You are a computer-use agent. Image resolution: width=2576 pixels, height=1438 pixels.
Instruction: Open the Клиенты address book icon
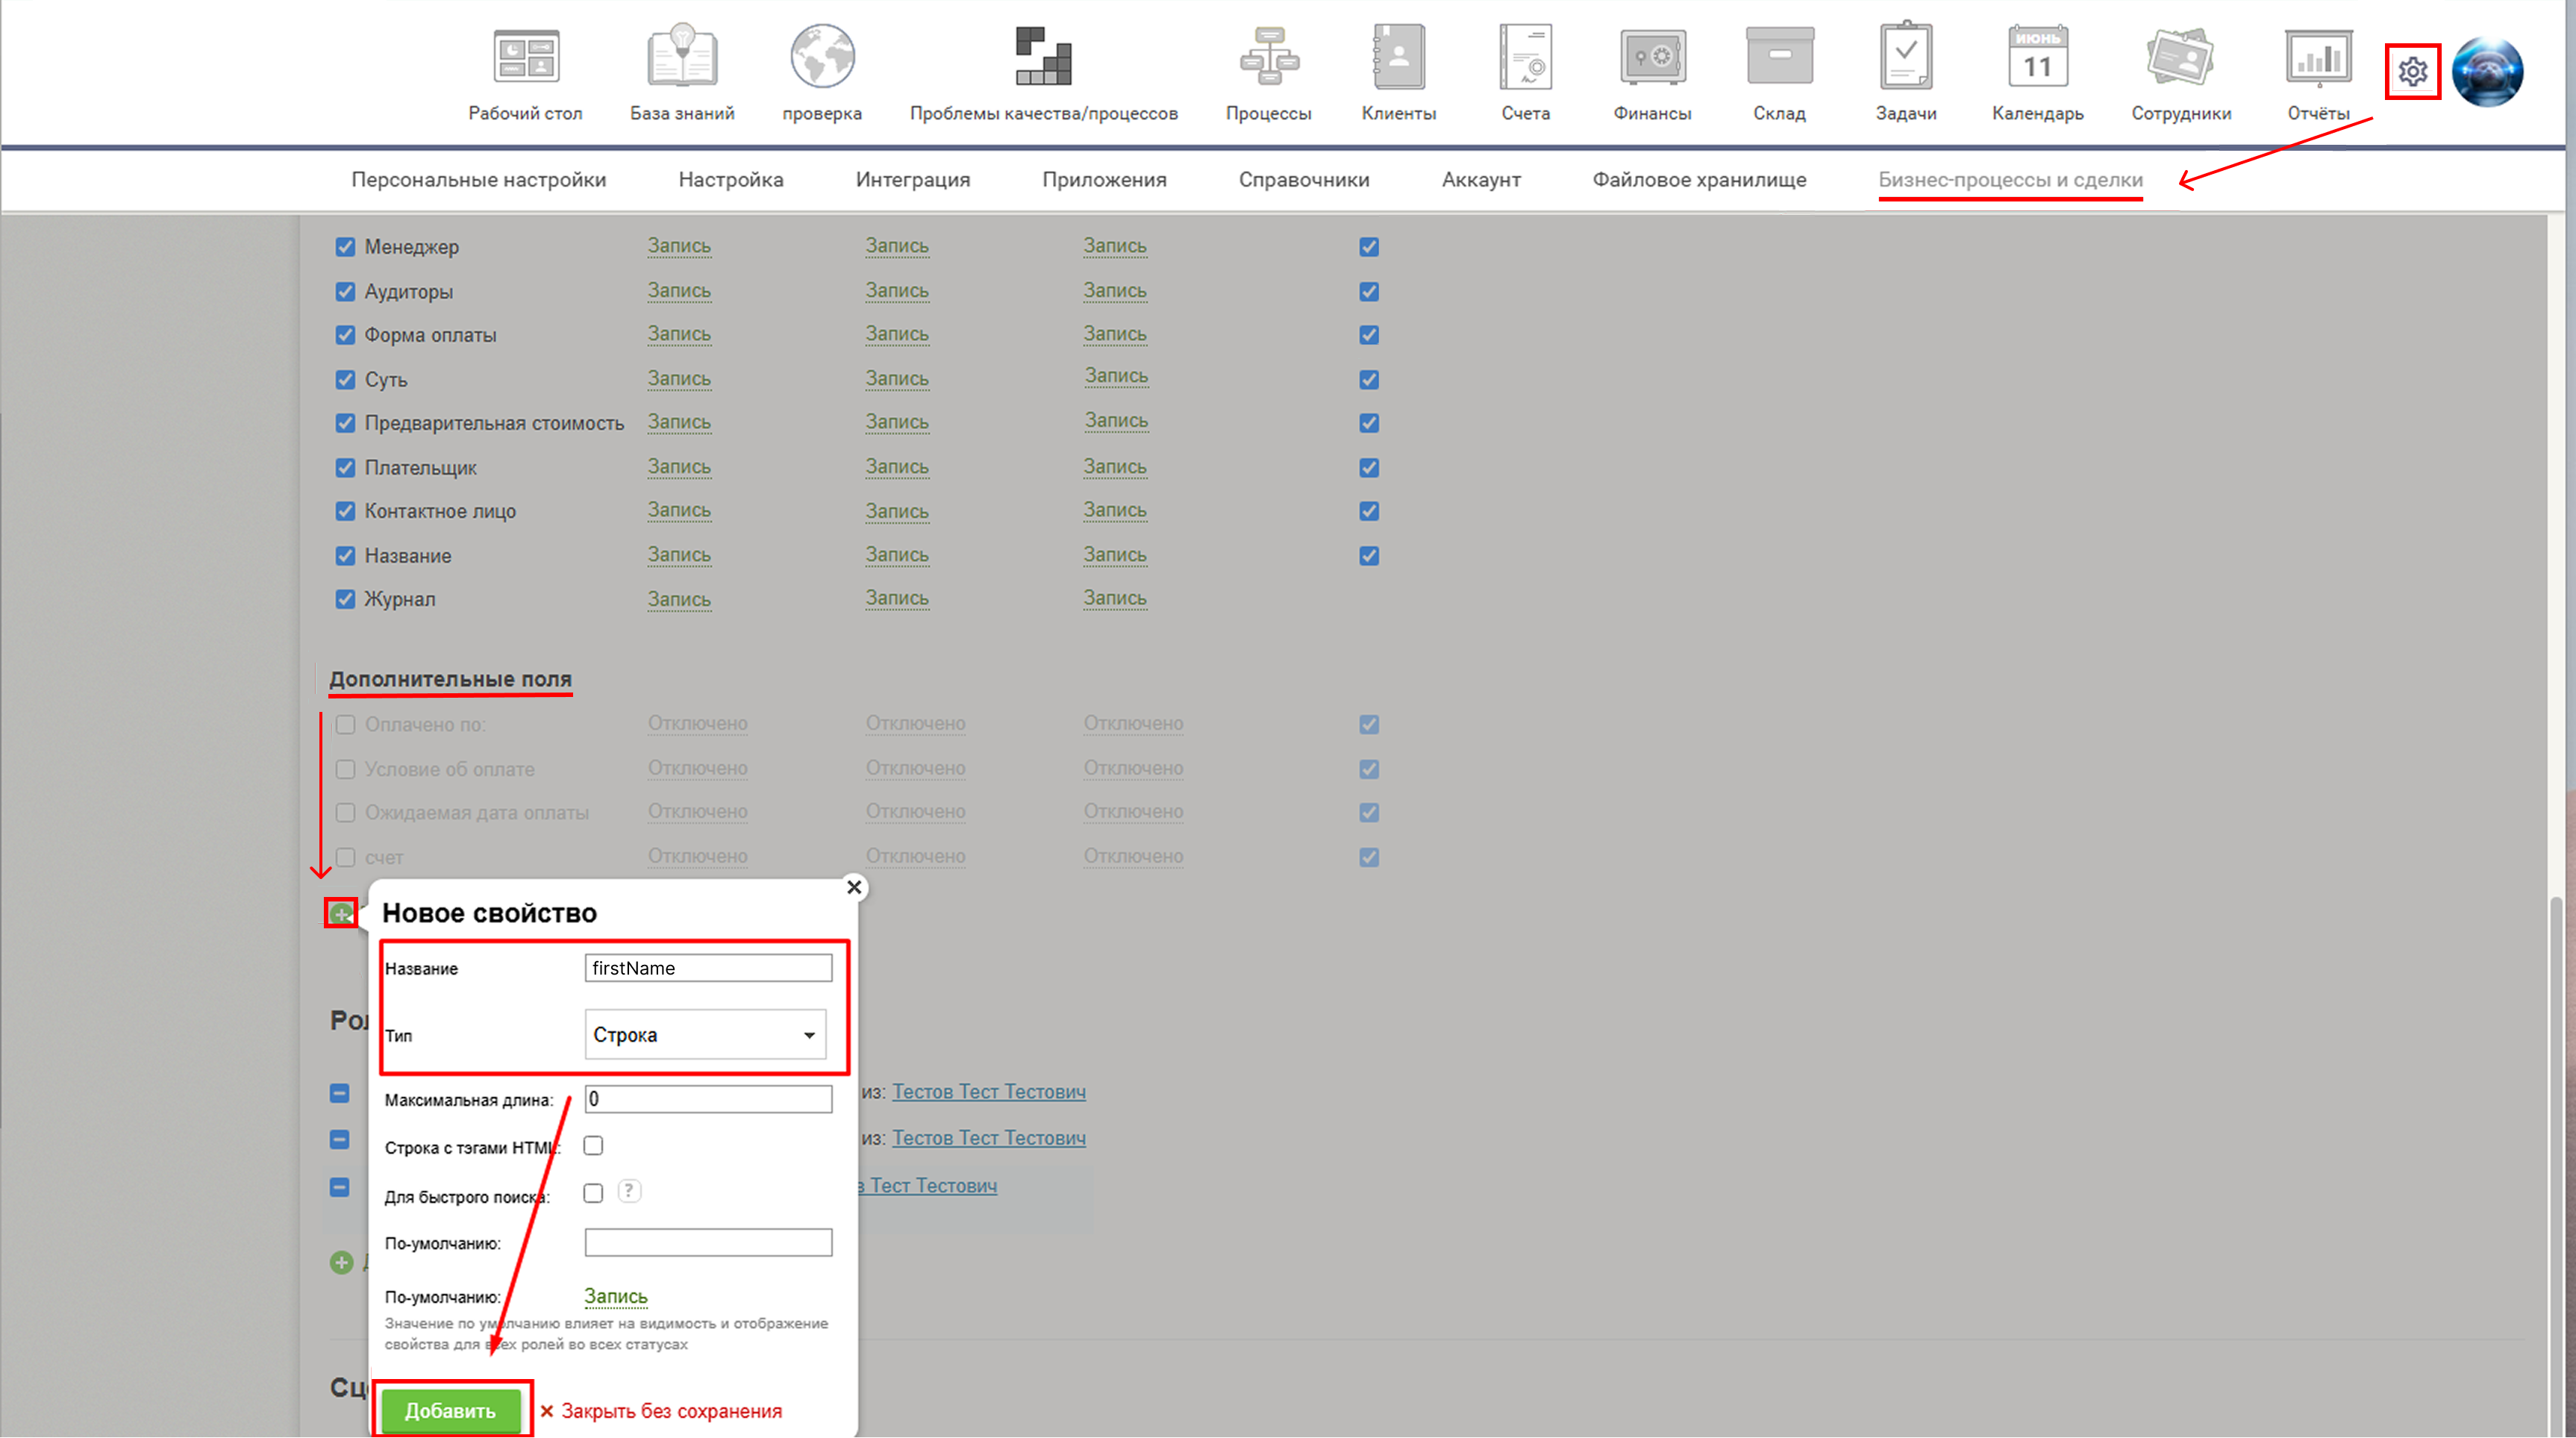coord(1398,58)
